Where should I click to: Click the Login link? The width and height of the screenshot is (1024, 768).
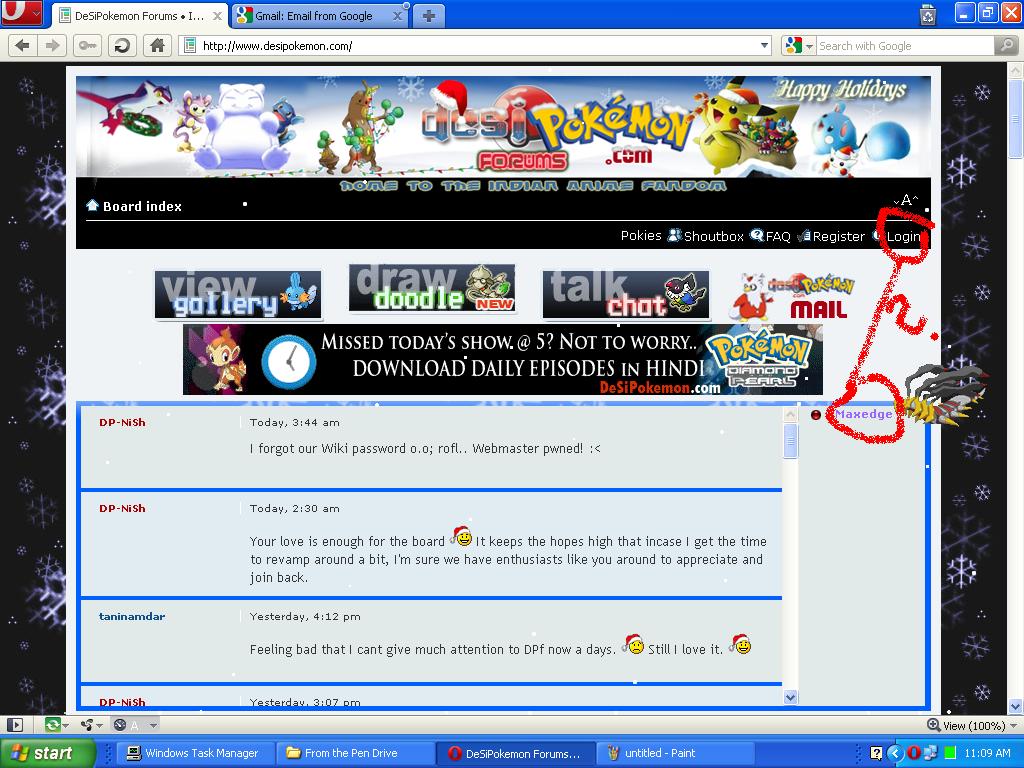(x=903, y=236)
